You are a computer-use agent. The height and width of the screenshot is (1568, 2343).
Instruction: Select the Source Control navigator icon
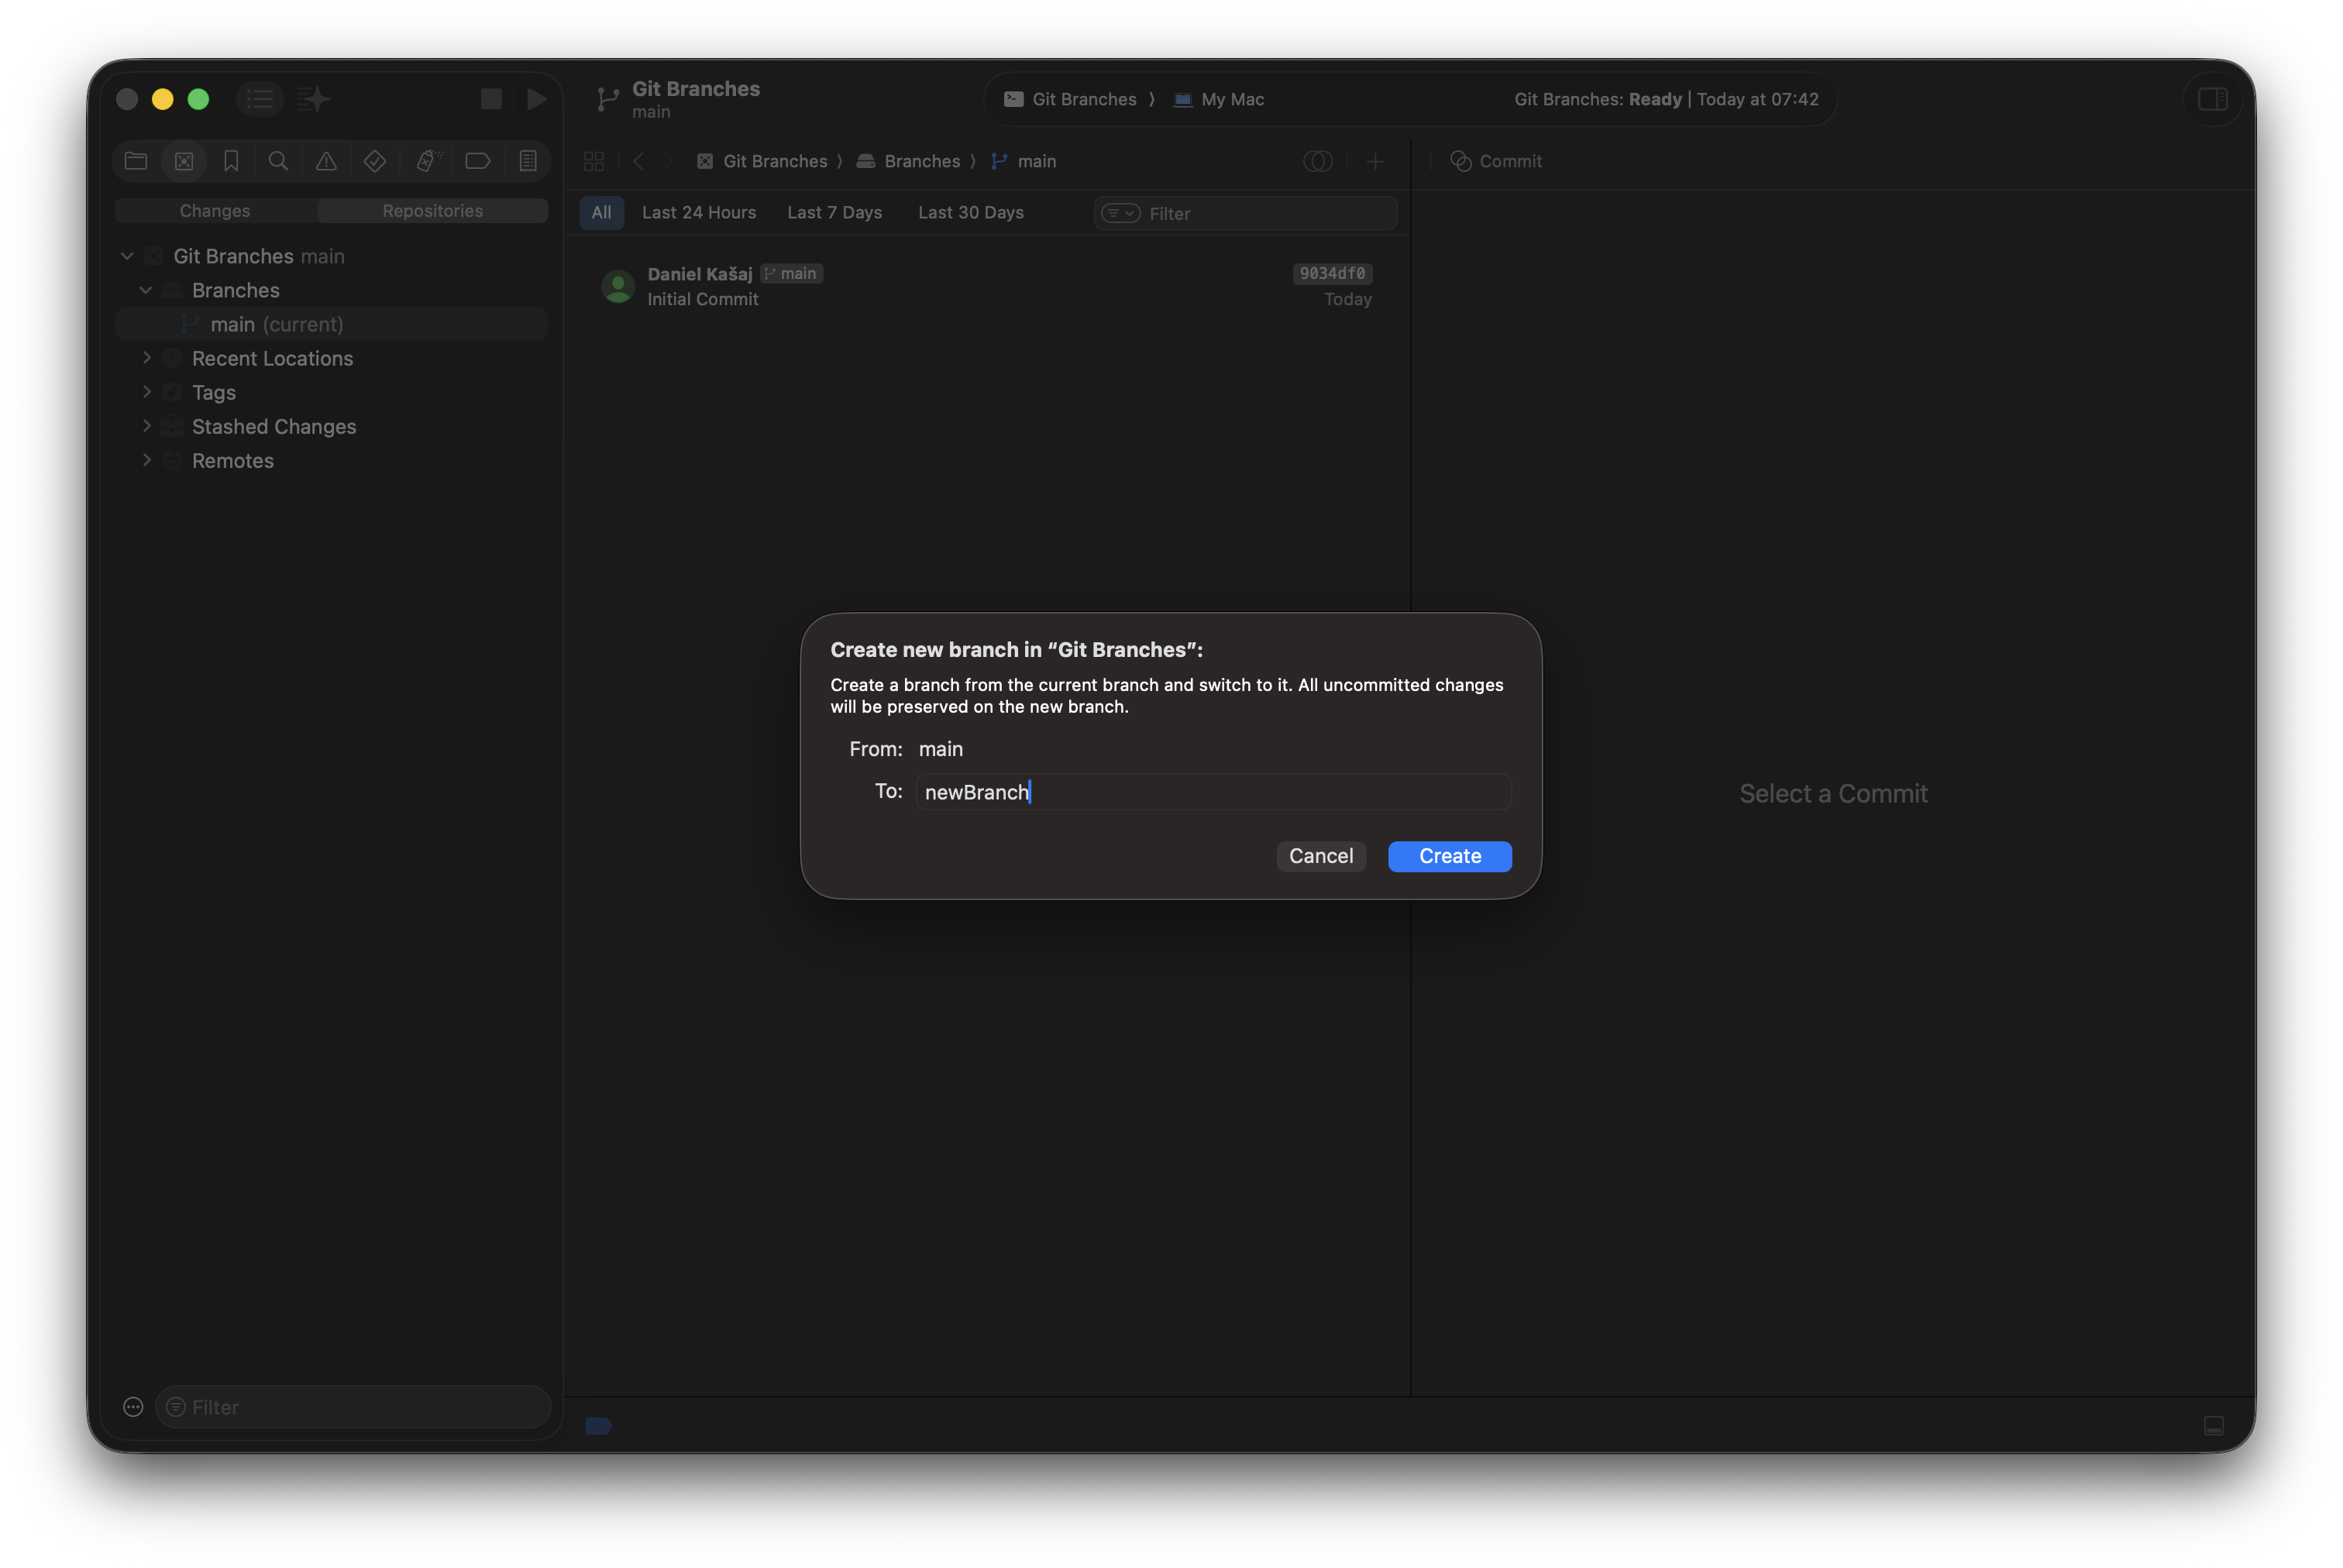point(184,160)
